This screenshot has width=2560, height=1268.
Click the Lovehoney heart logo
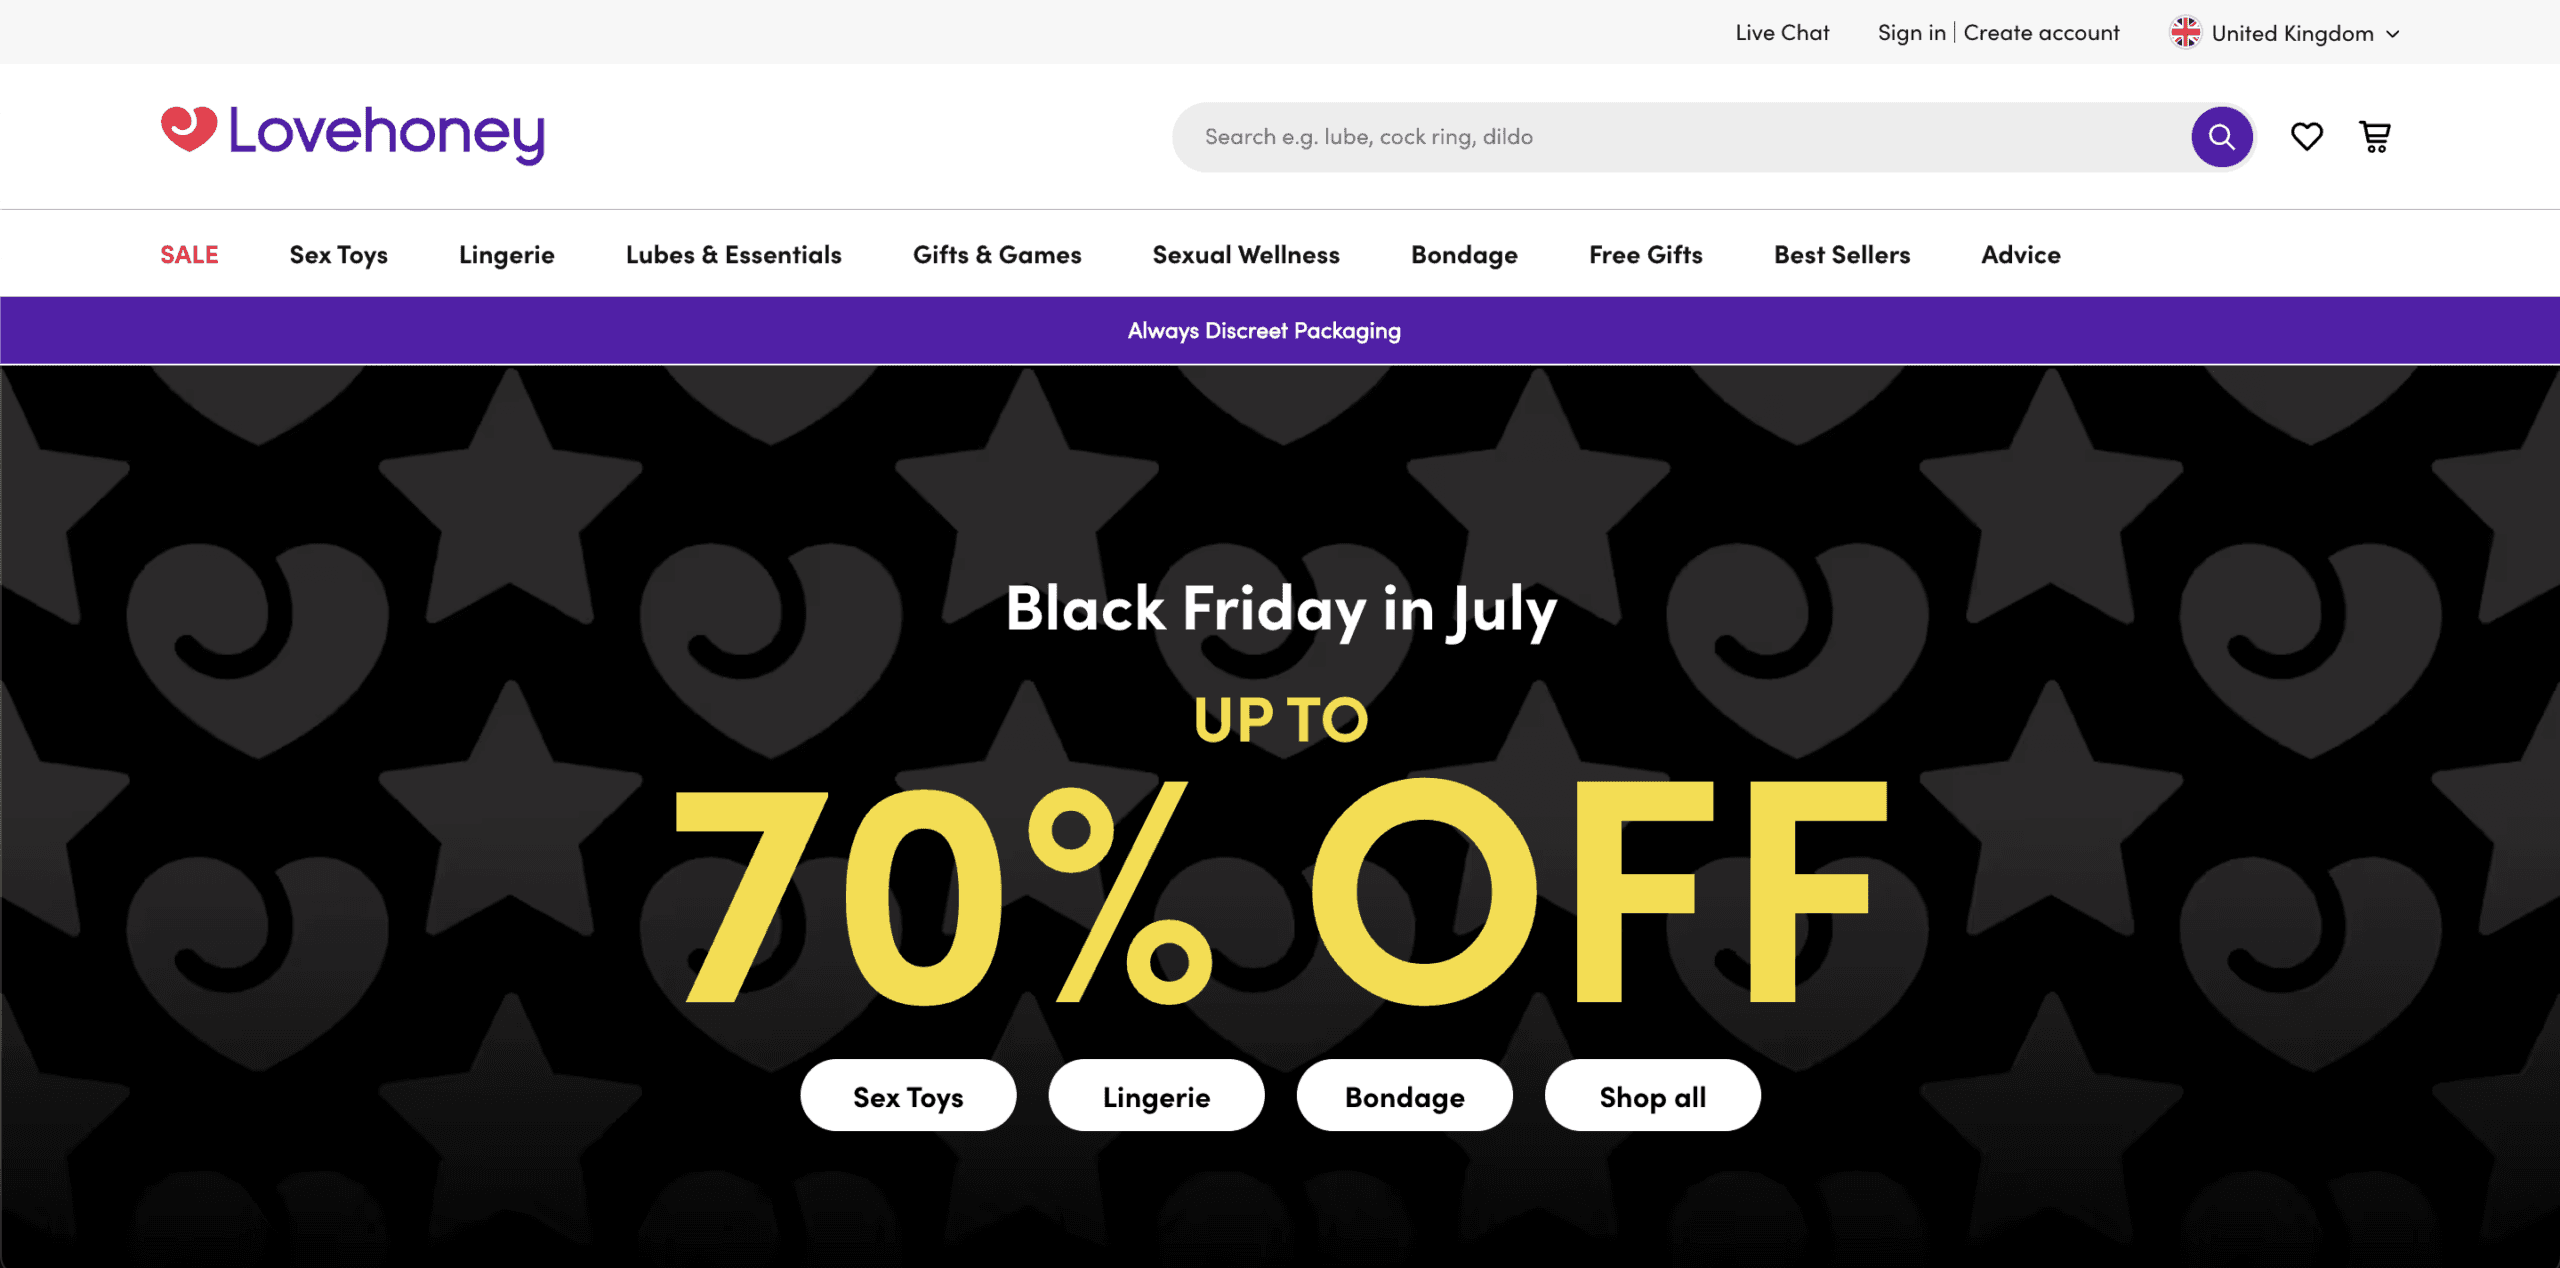(x=186, y=130)
